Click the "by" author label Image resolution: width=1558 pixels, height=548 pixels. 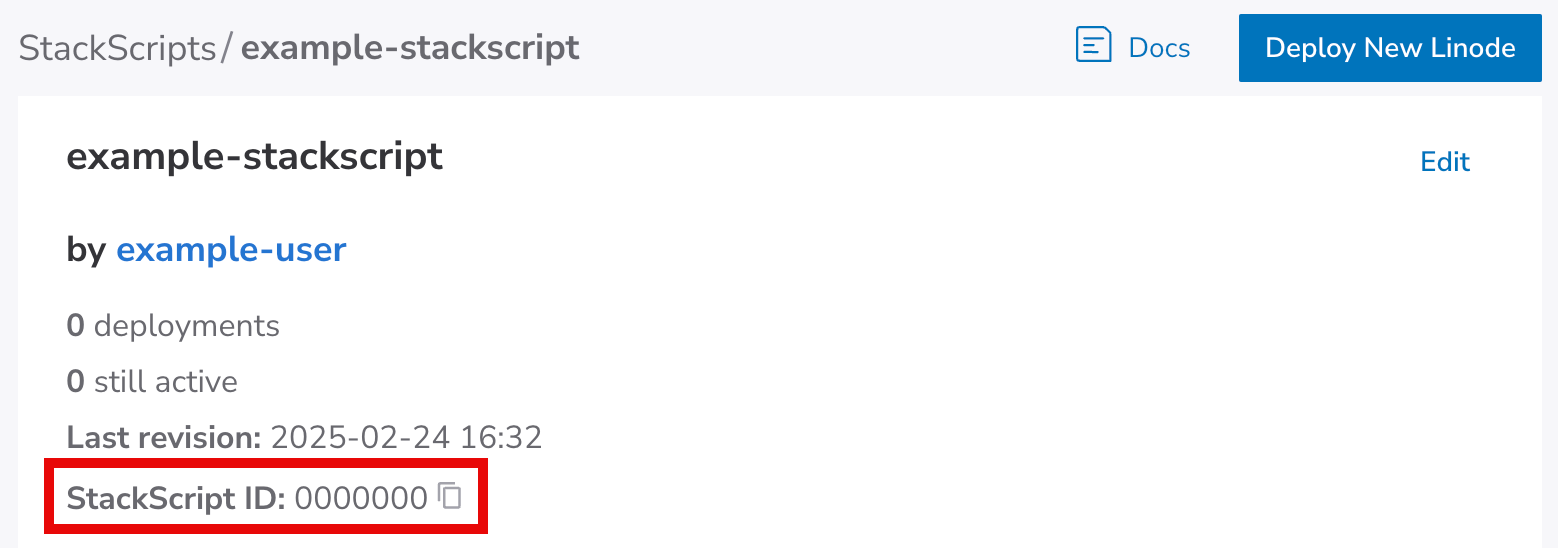click(86, 250)
